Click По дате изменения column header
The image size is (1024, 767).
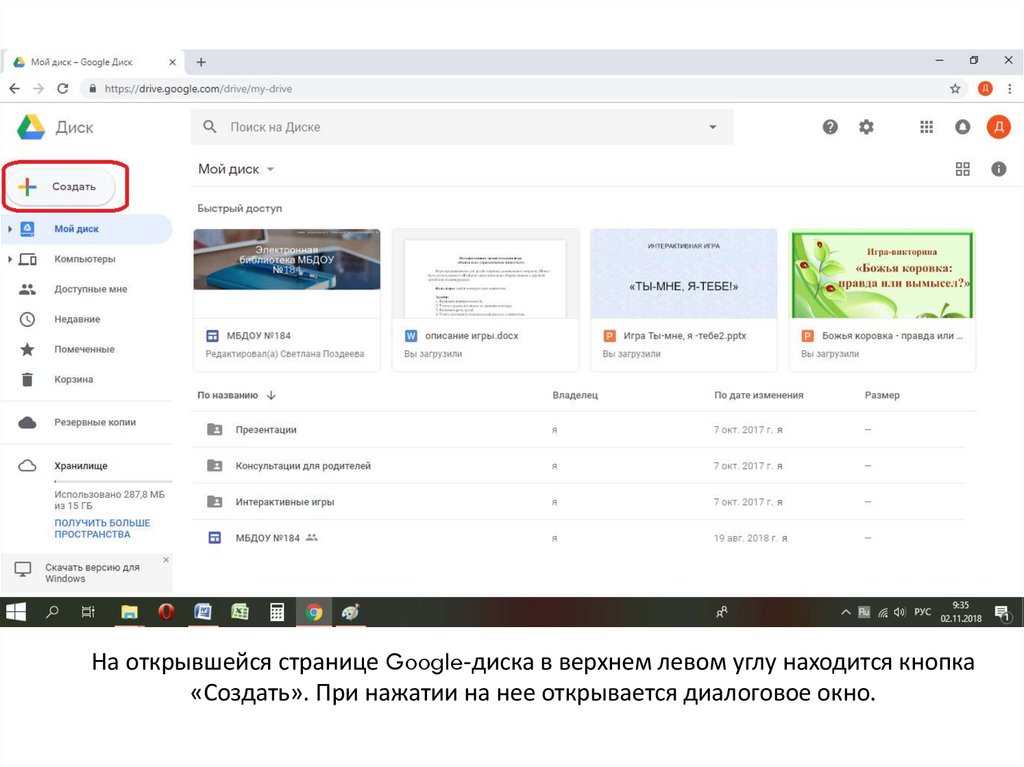758,395
